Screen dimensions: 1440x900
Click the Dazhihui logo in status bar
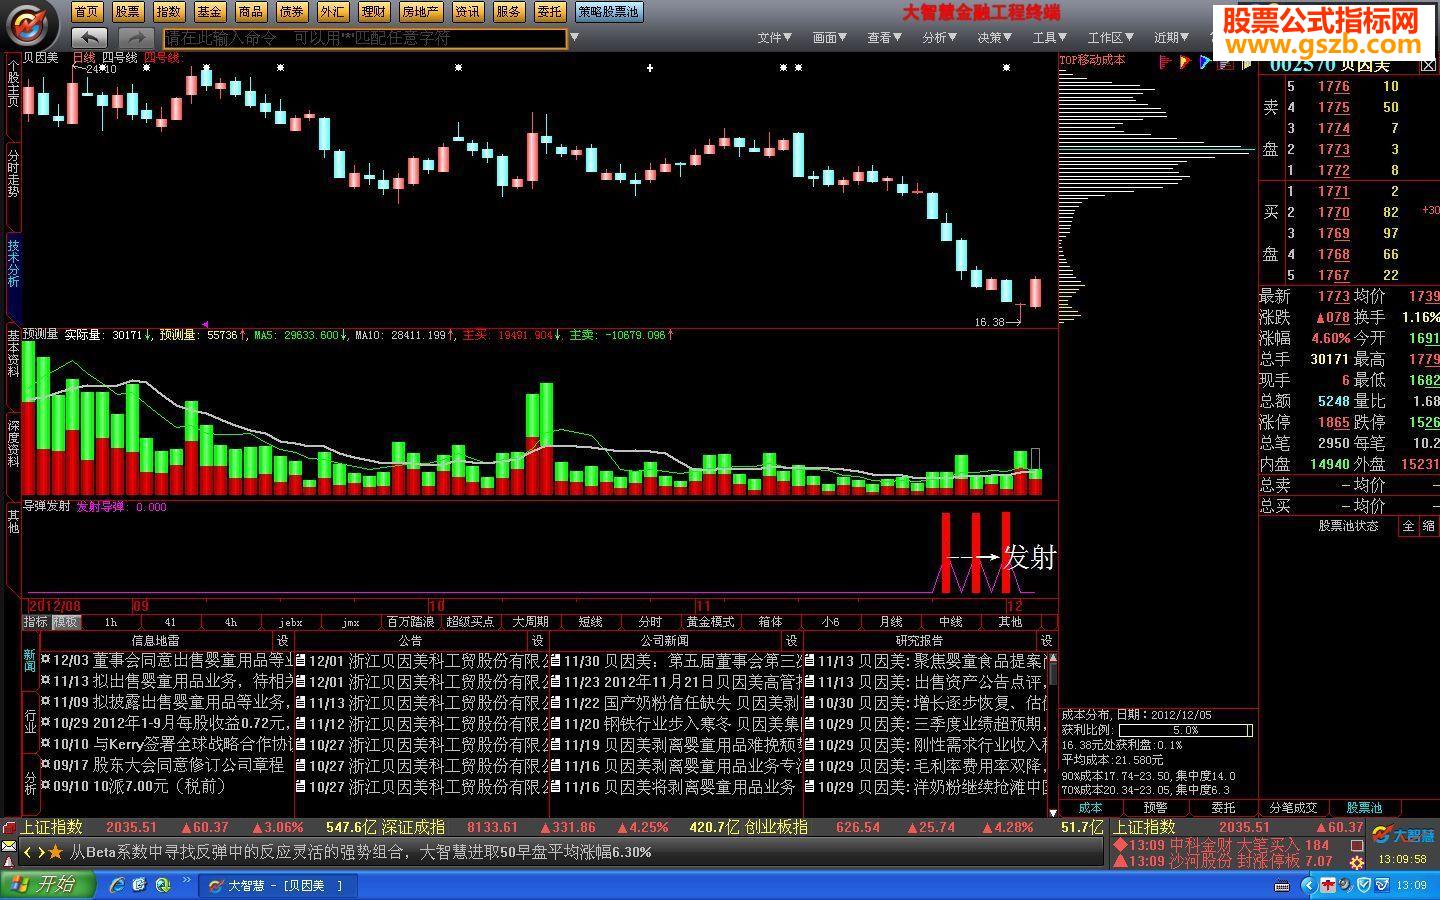pos(1402,835)
